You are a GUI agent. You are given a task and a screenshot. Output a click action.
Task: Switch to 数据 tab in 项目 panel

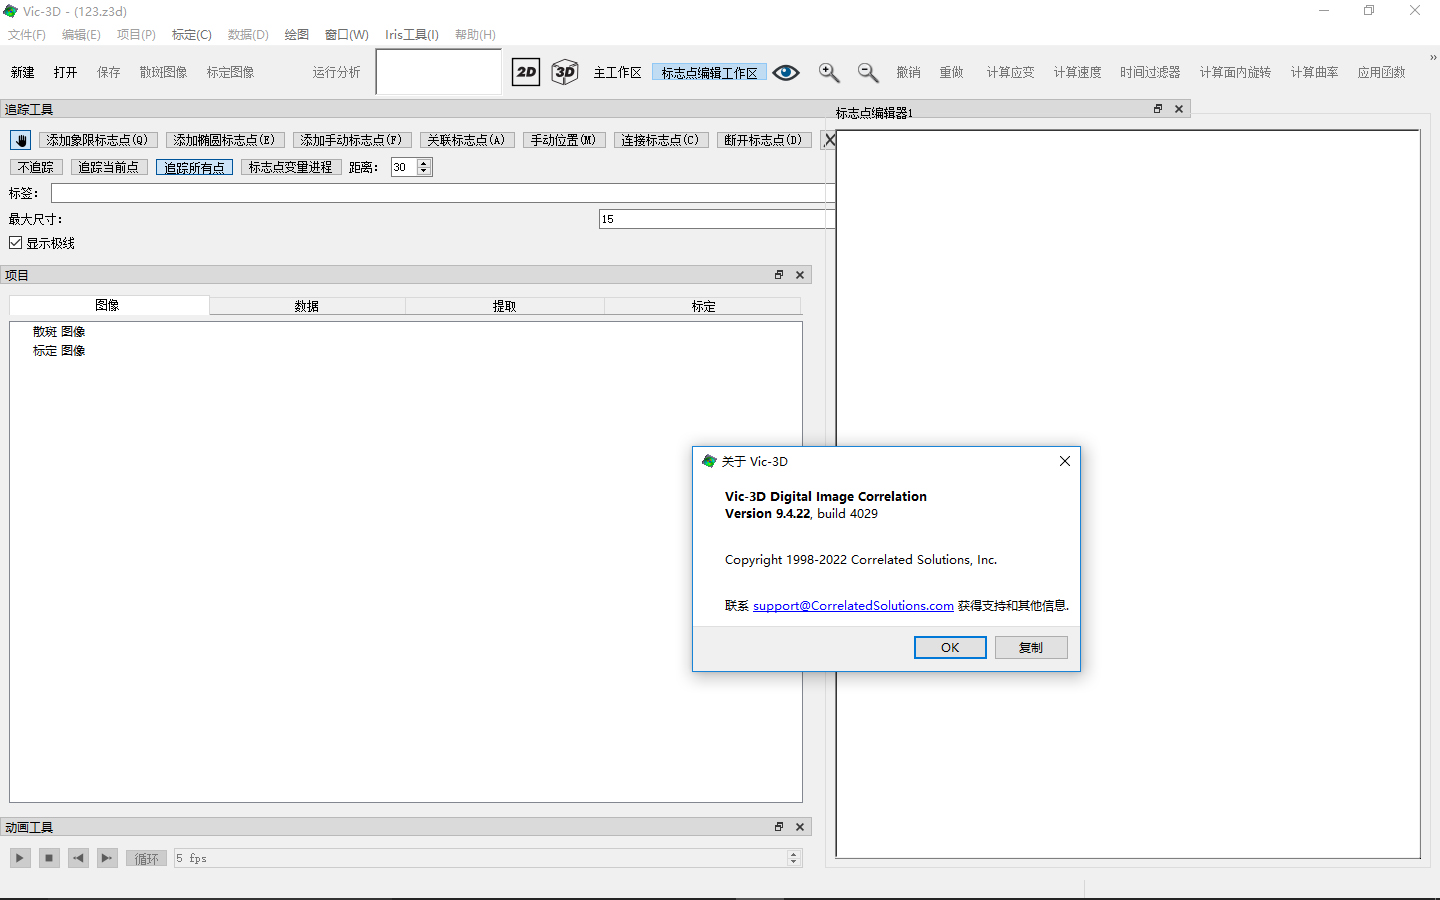(307, 306)
